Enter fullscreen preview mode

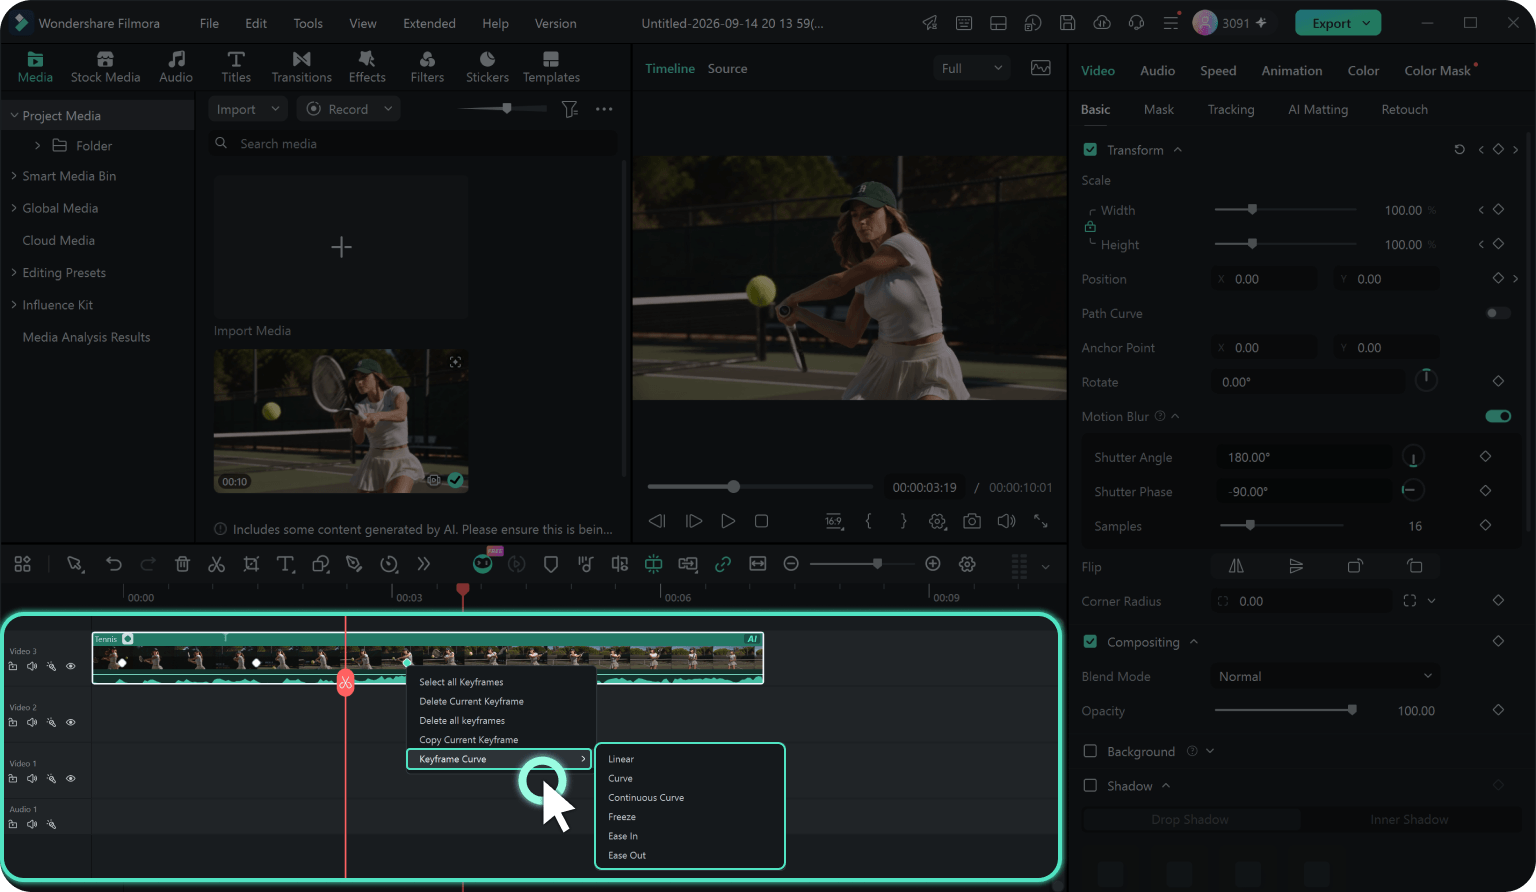[x=1041, y=521]
